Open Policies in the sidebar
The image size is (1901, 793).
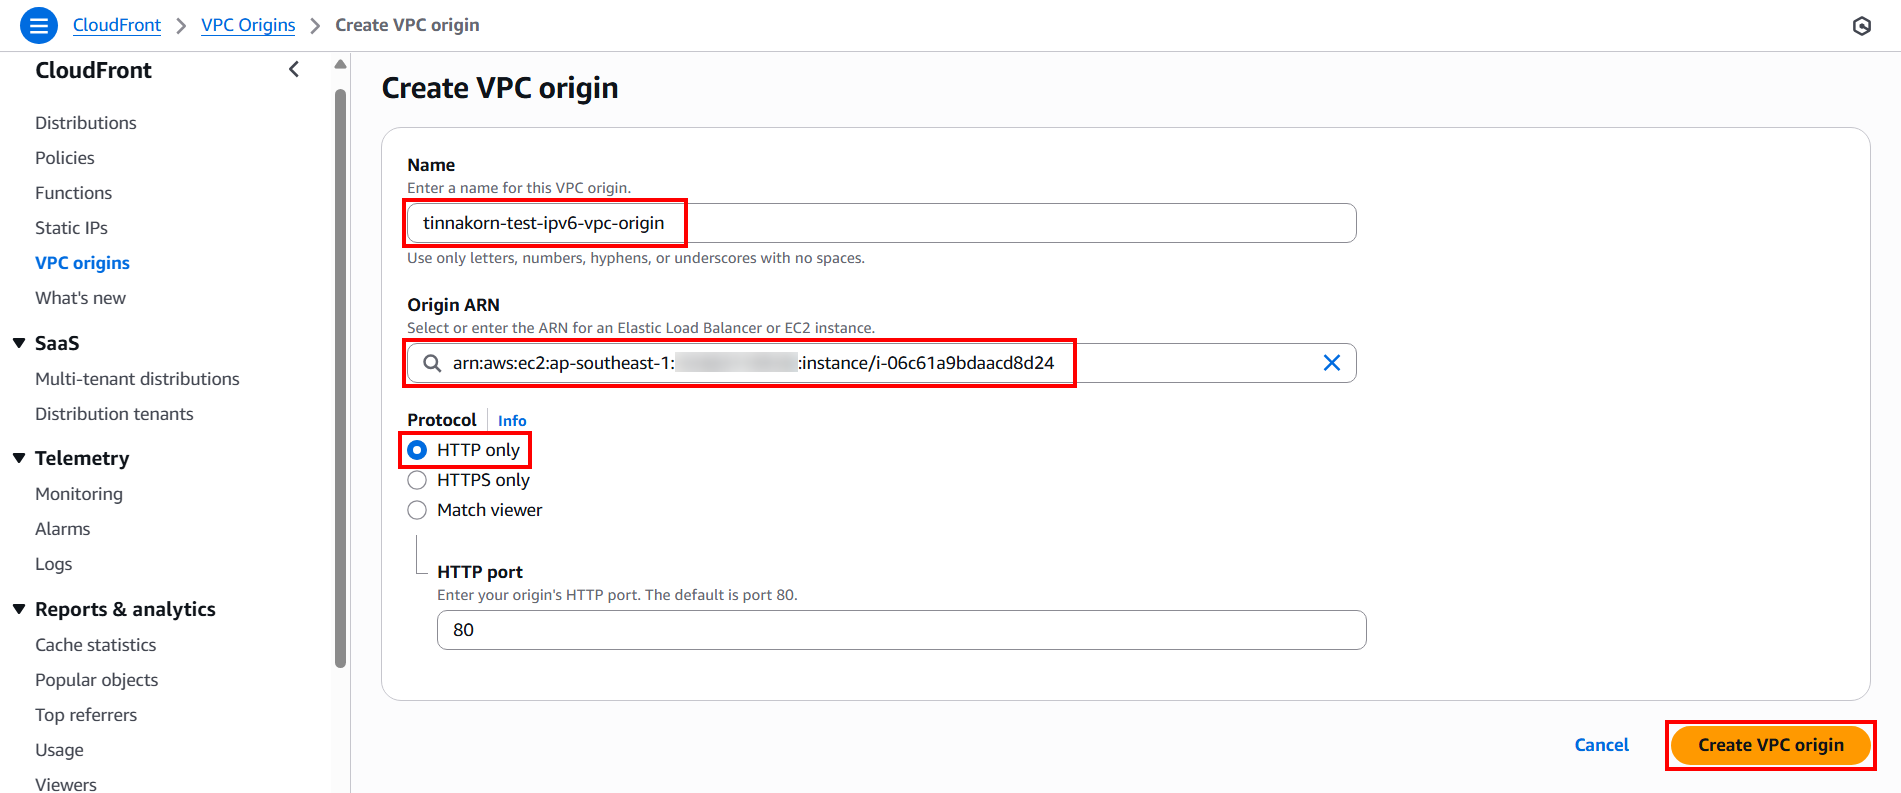(65, 158)
